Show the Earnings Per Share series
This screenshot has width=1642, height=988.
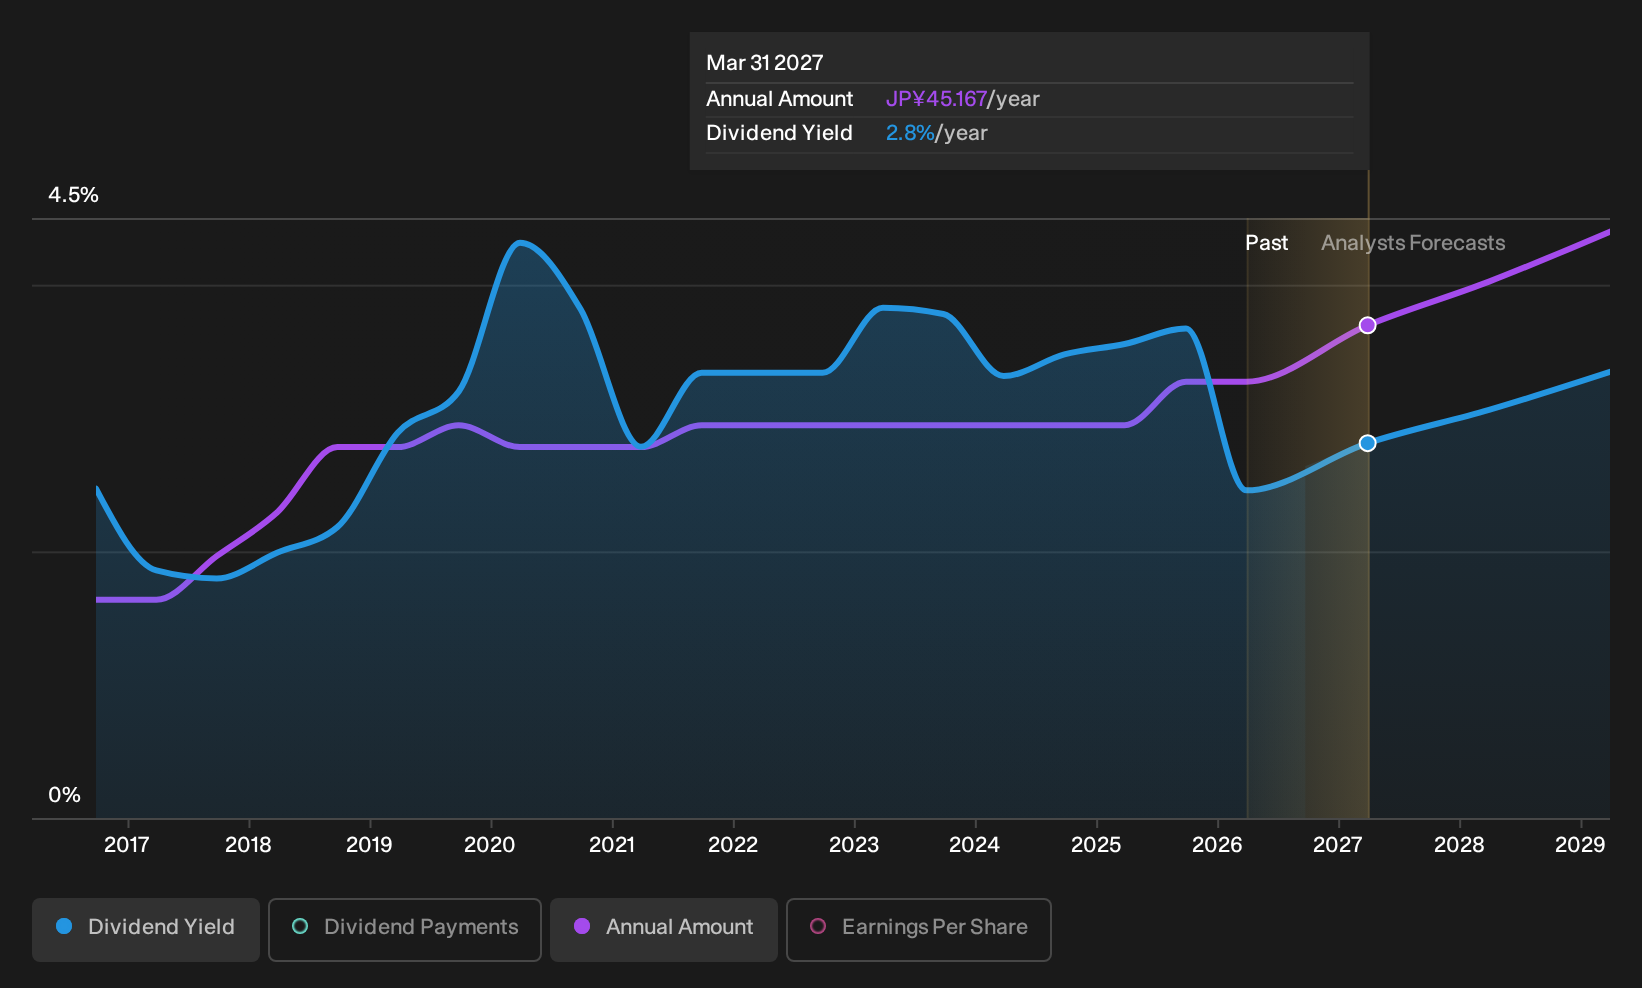click(919, 930)
